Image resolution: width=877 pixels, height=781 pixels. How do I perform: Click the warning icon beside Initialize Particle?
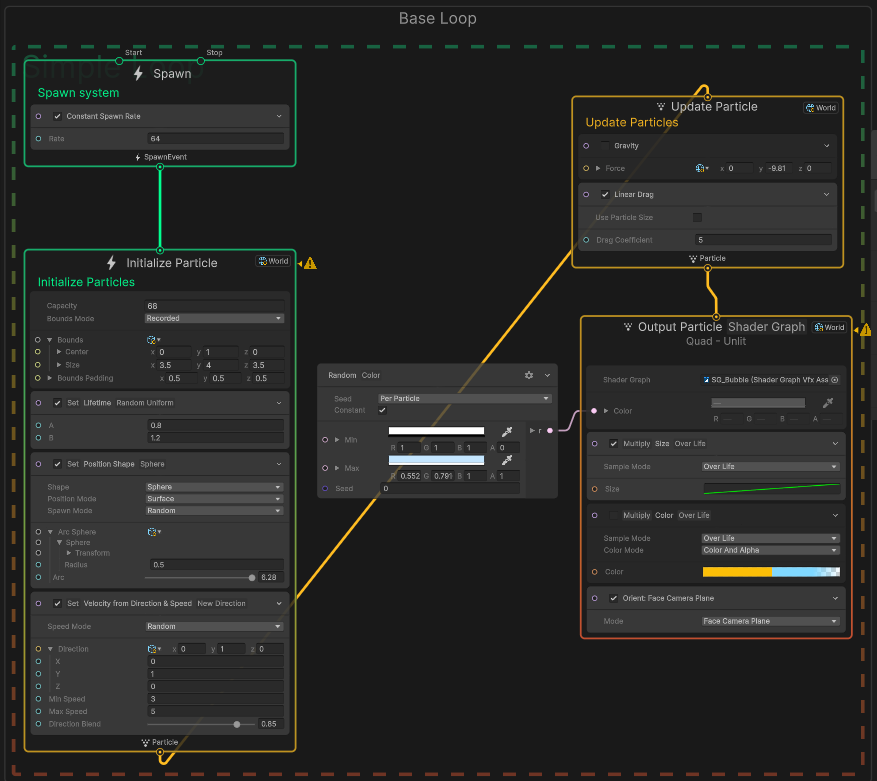[x=310, y=263]
